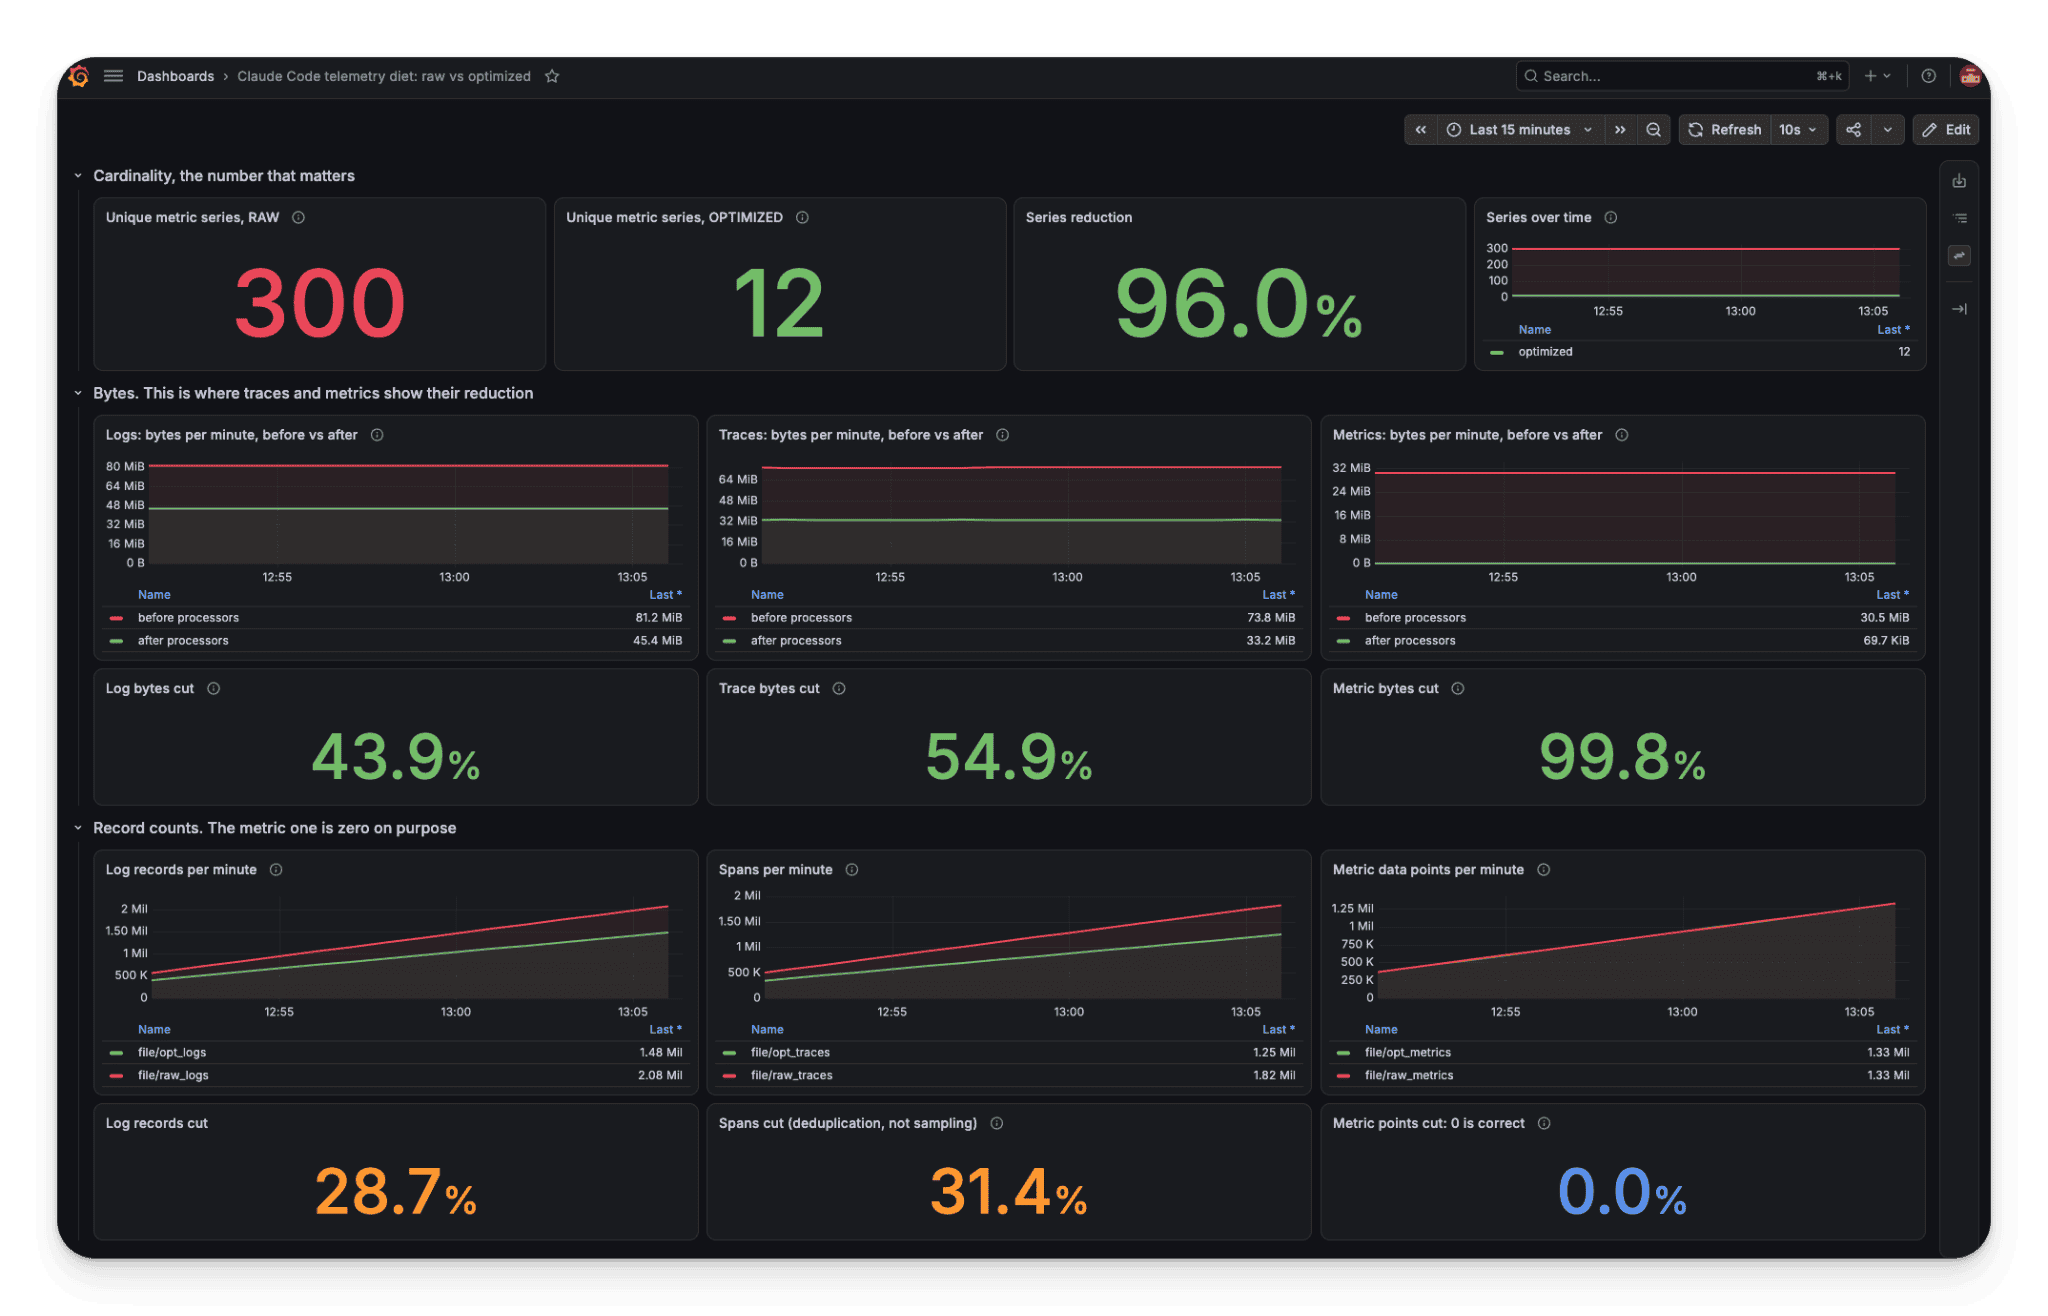Toggle before processors series in Logs legend
Viewport: 2048px width, 1316px height.
[x=188, y=618]
